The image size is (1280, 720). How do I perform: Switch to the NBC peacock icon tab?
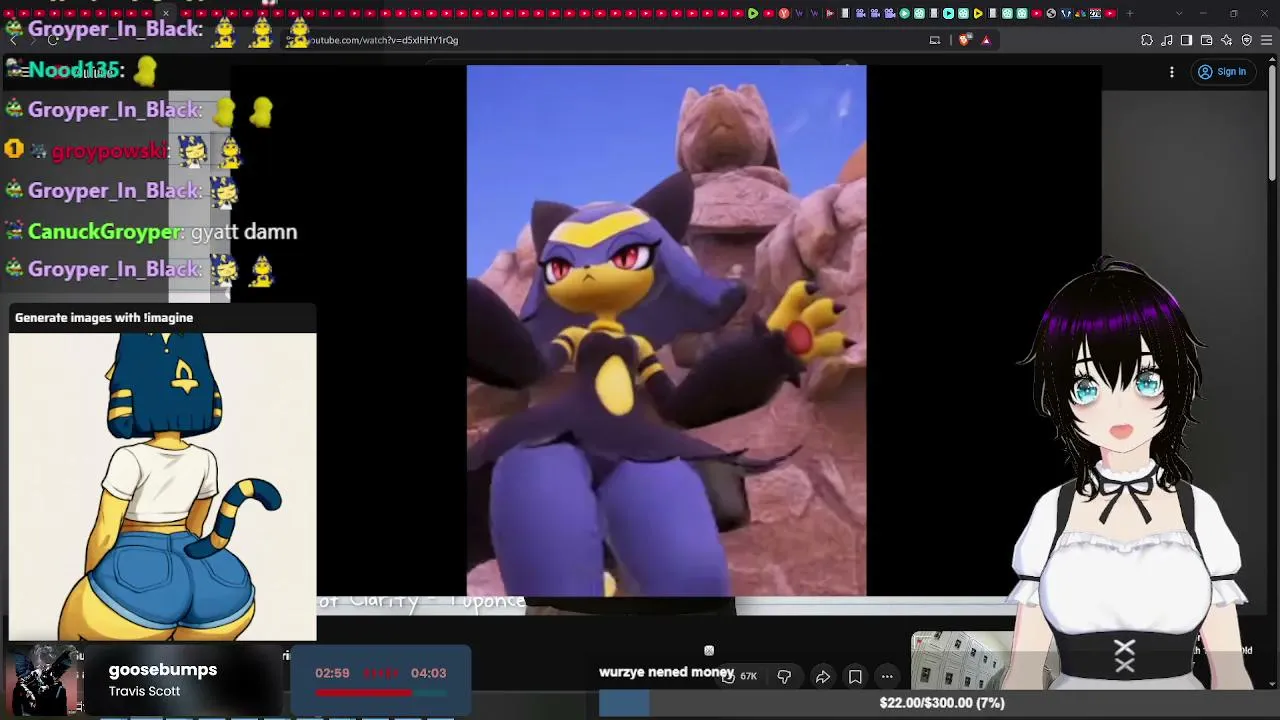pos(1081,13)
